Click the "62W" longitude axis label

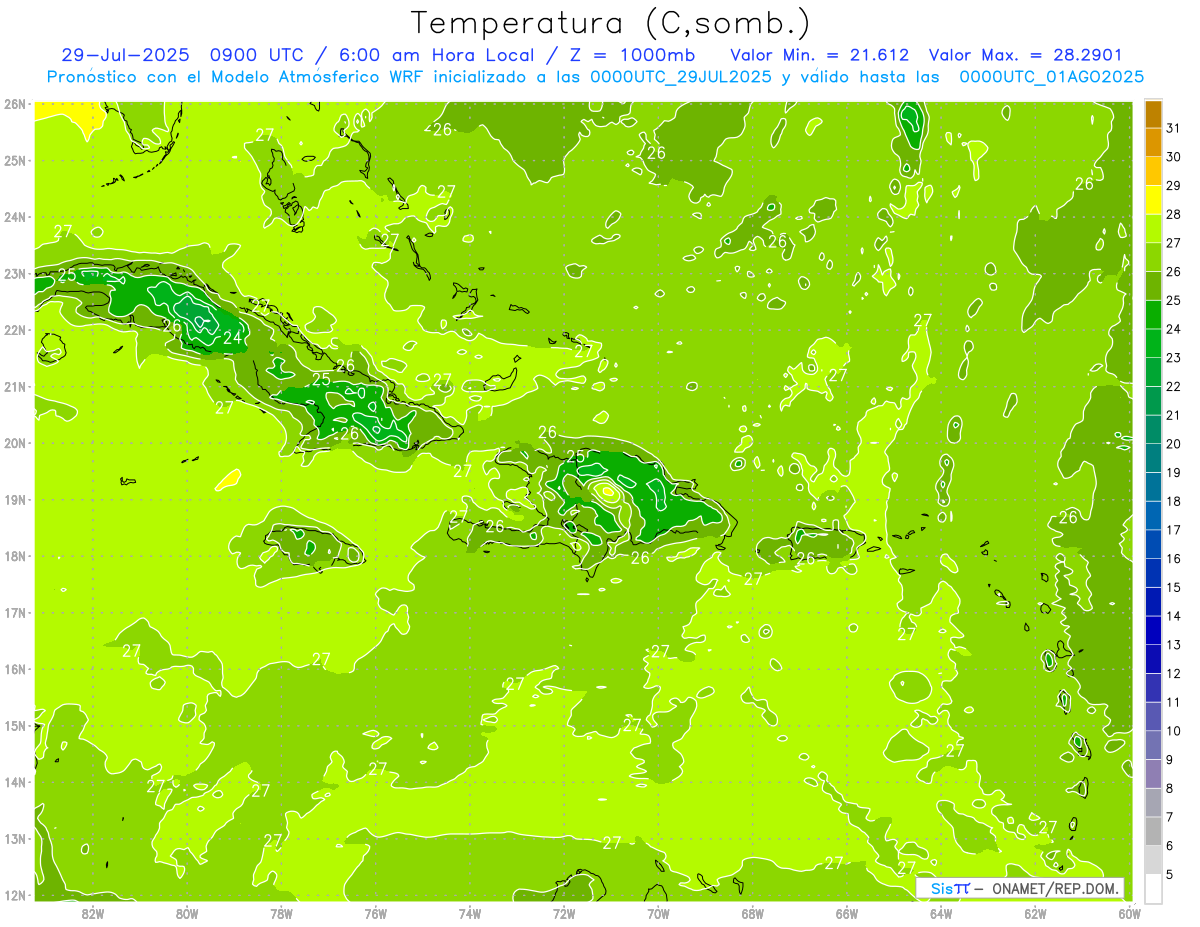(x=1035, y=913)
